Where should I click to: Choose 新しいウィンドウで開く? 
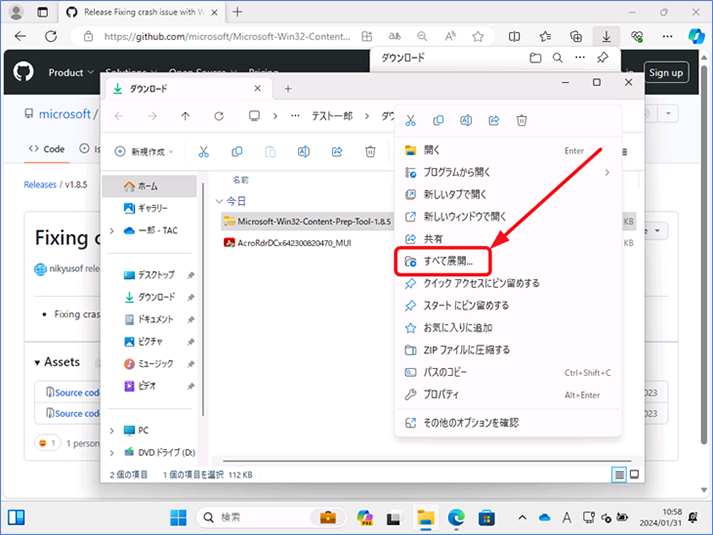tap(507, 217)
